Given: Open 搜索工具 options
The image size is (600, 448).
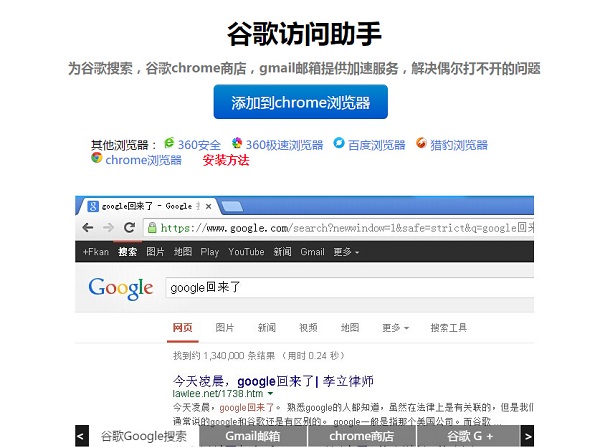Looking at the screenshot, I should pos(449,328).
